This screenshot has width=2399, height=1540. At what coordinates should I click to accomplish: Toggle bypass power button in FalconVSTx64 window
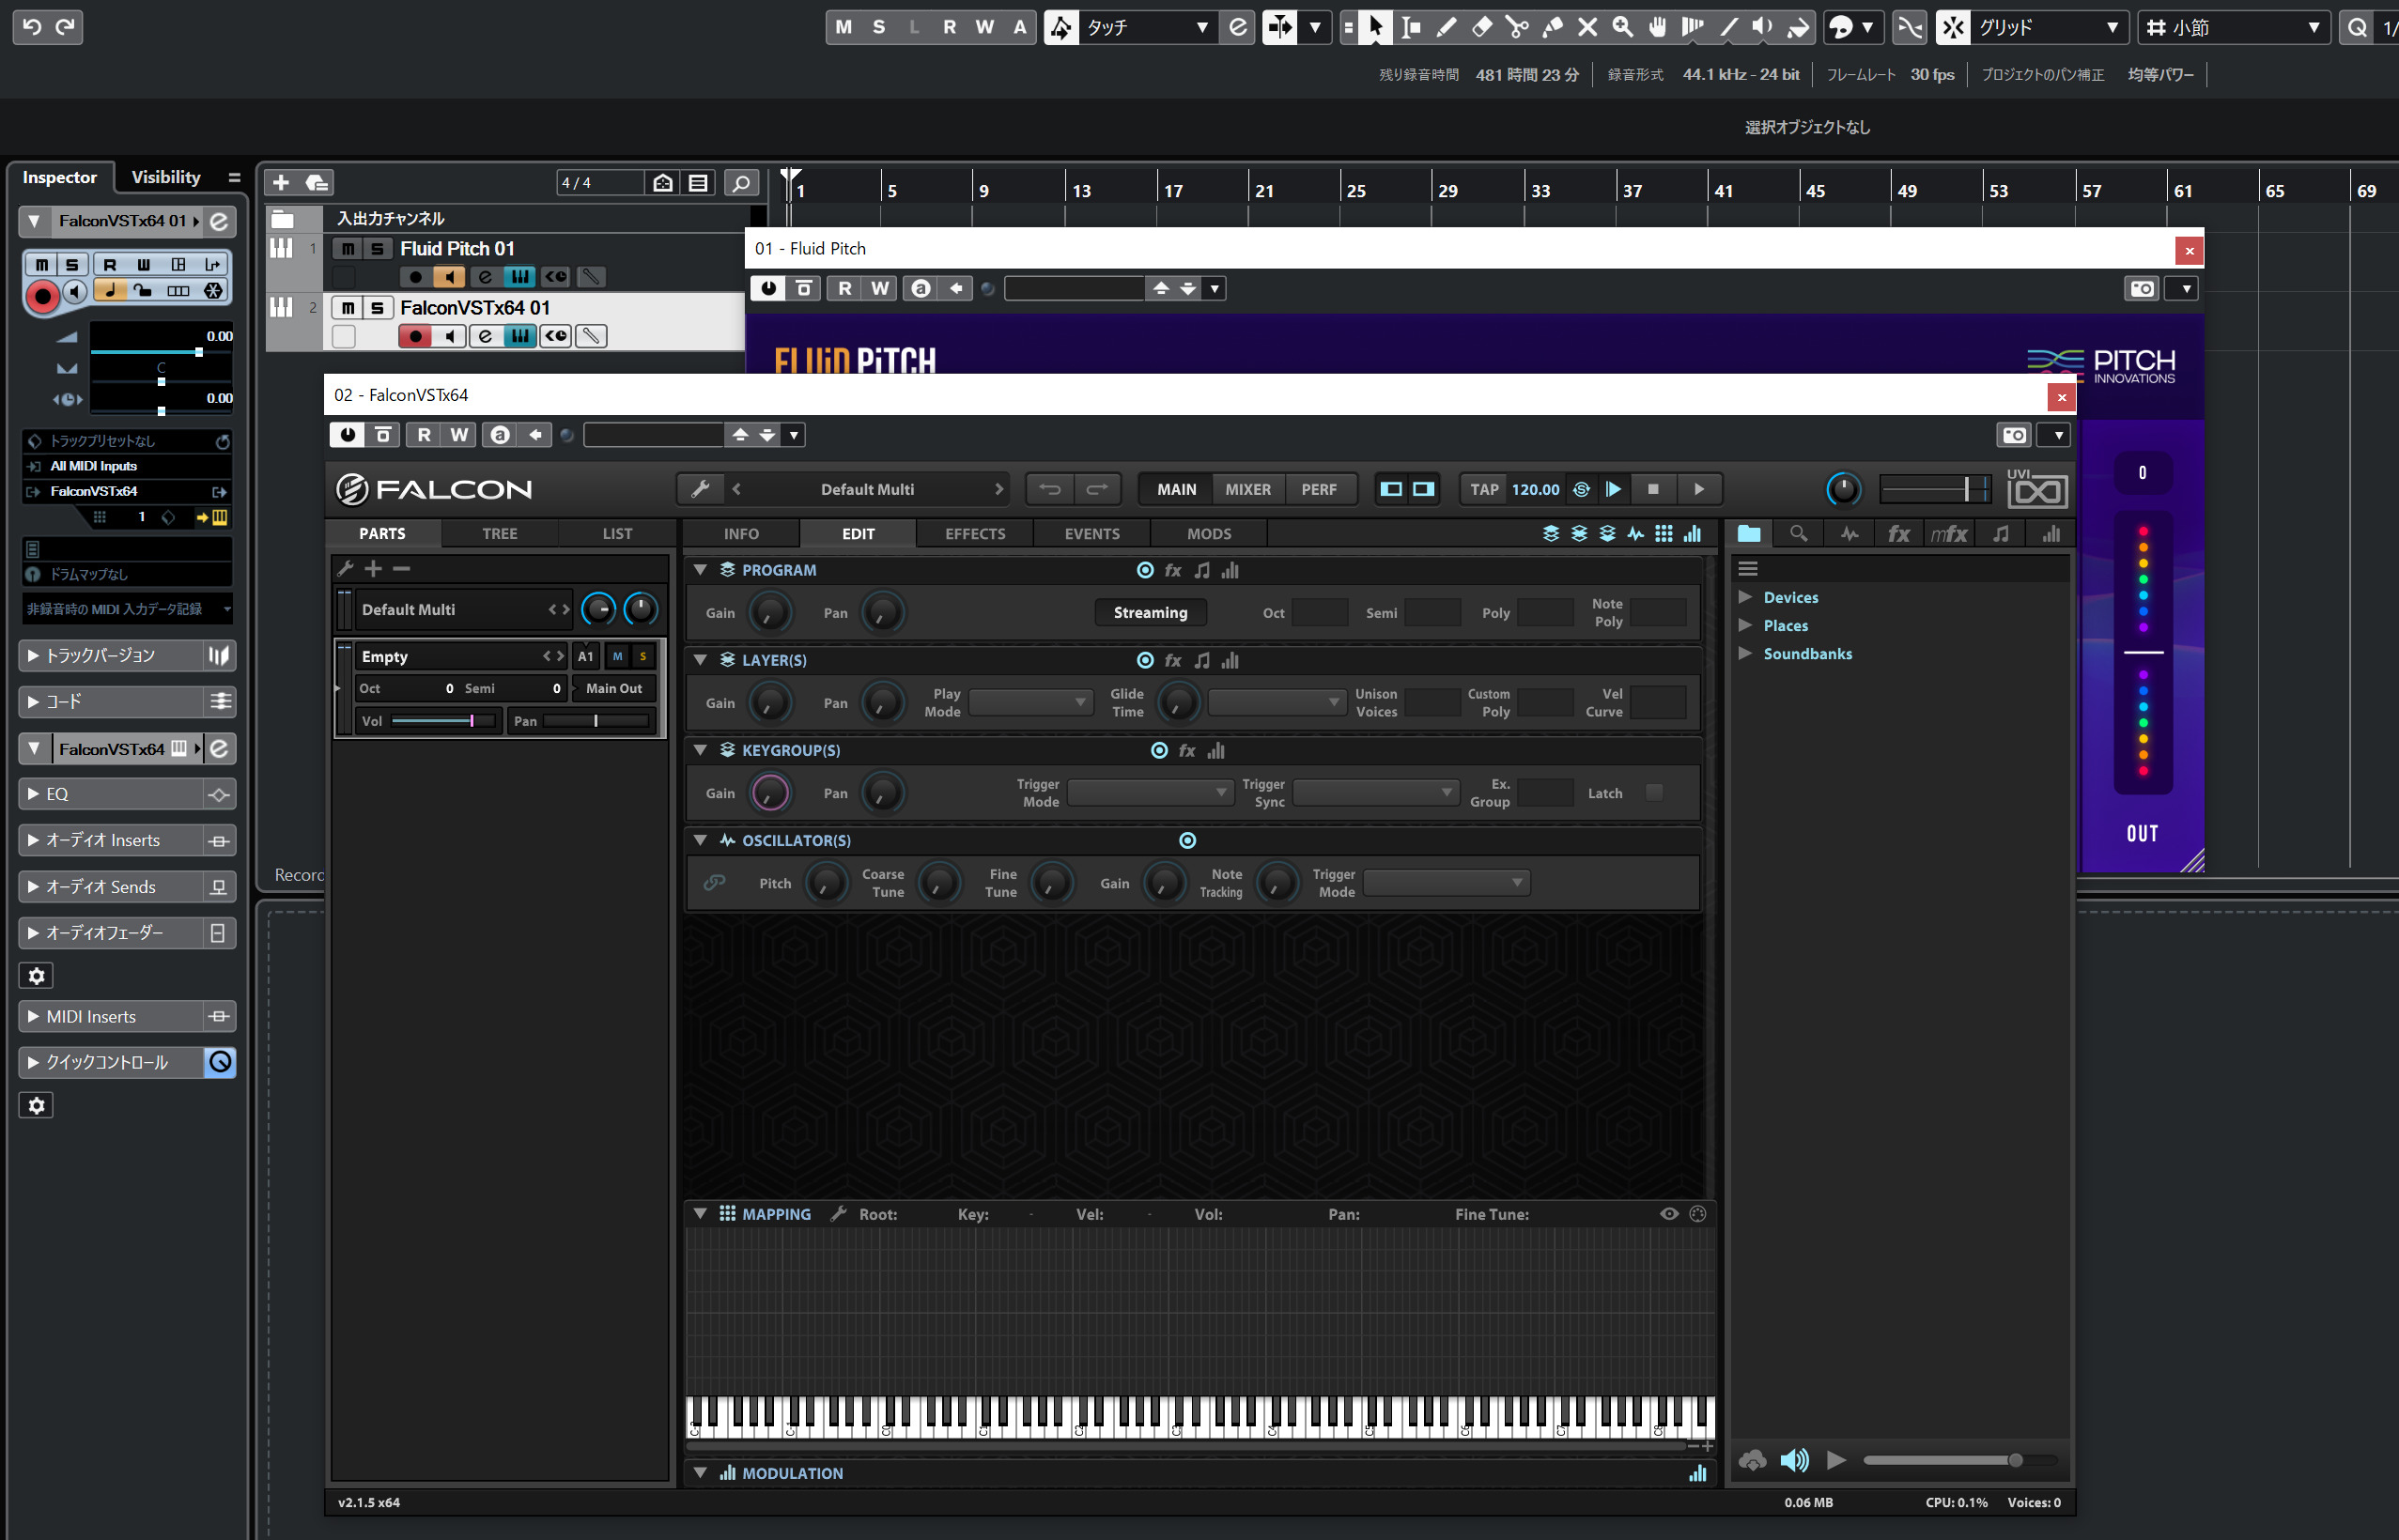click(x=347, y=435)
